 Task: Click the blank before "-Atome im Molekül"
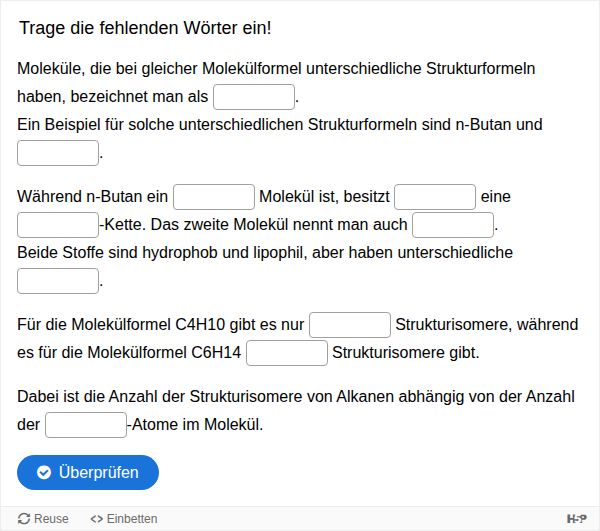(86, 425)
